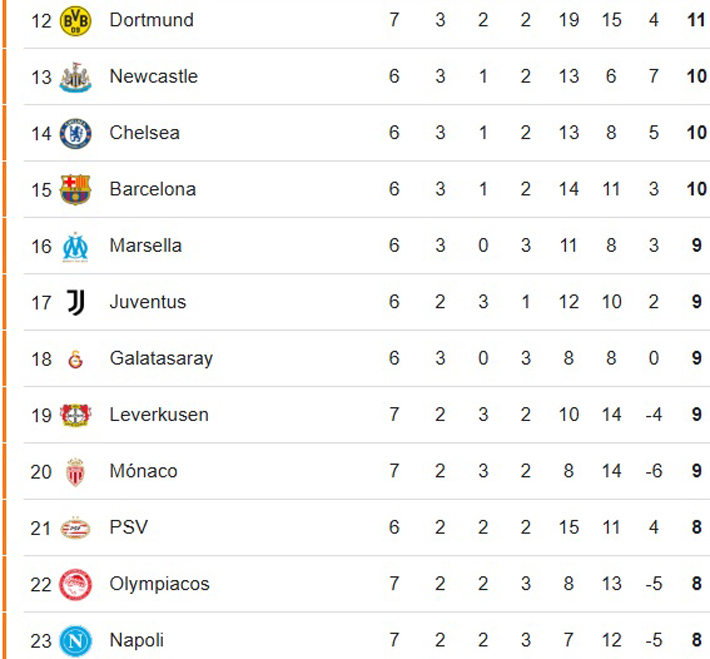Click the Leverkusen club crest
Image resolution: width=710 pixels, height=659 pixels.
[x=75, y=415]
